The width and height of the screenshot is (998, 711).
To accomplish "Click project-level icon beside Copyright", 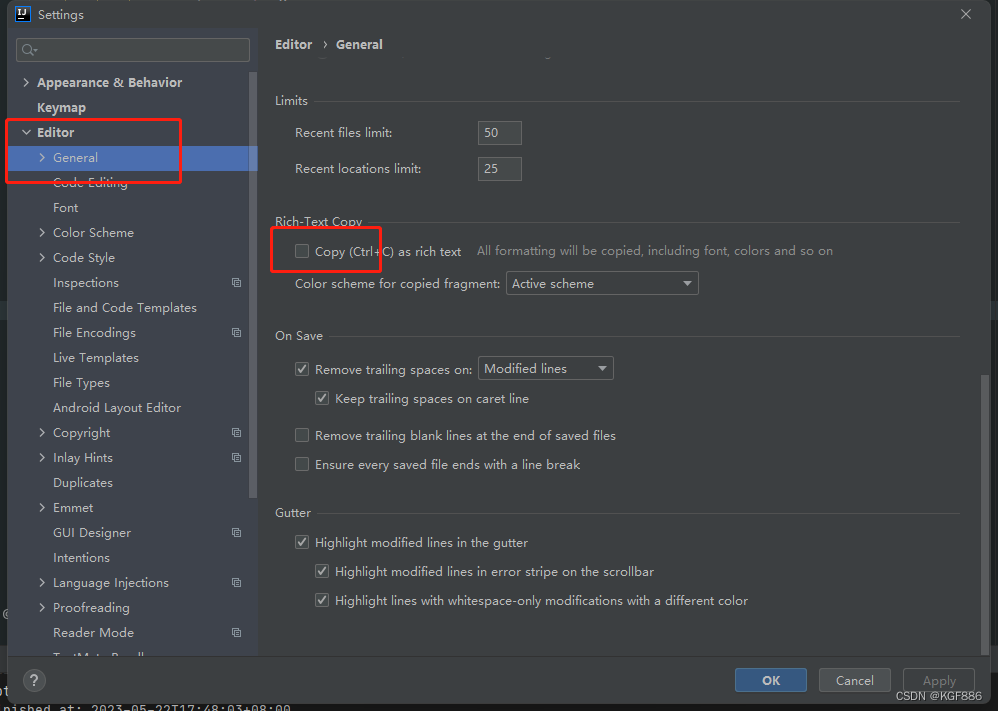I will click(x=236, y=432).
